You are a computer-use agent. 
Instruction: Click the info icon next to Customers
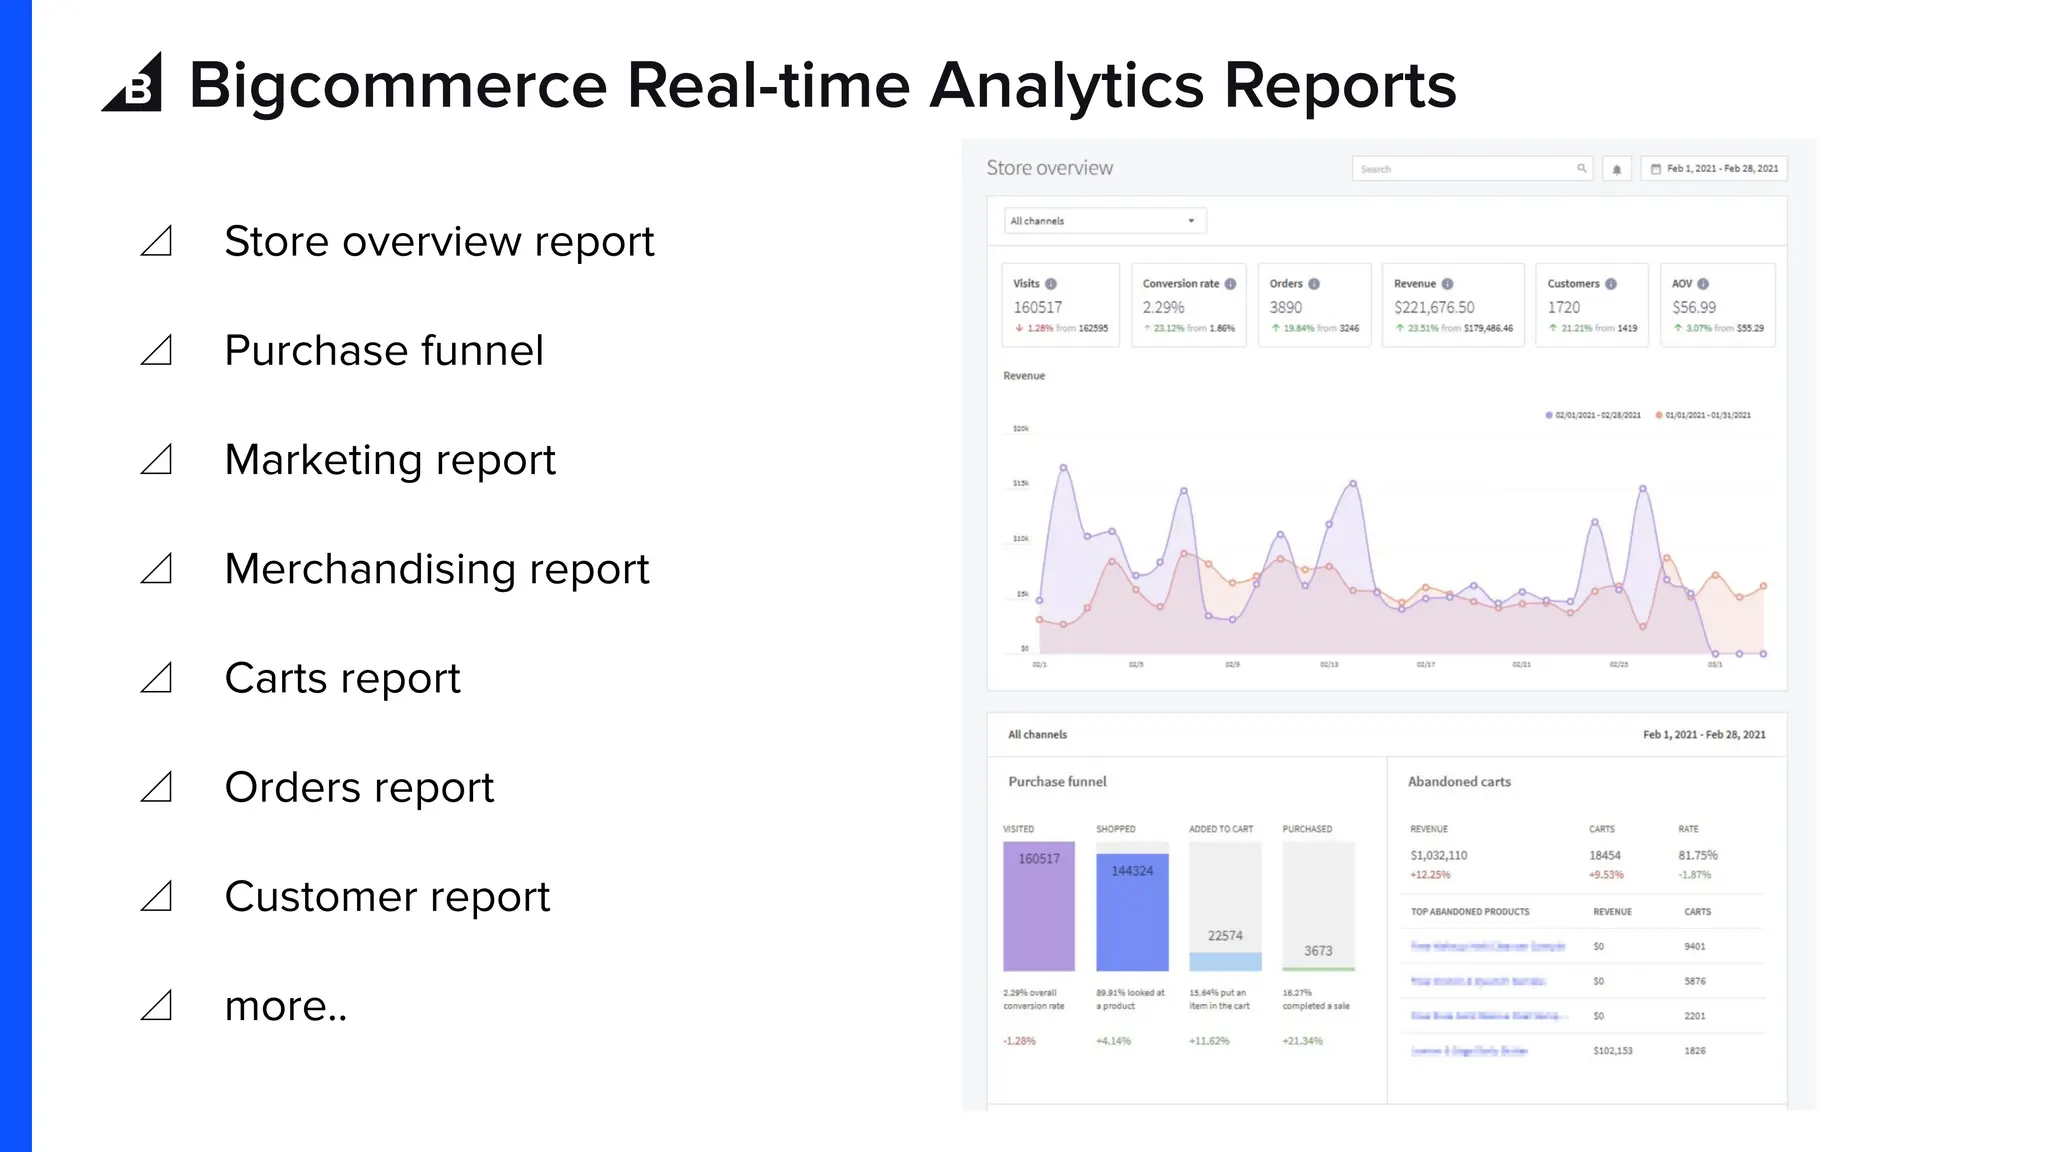point(1611,284)
